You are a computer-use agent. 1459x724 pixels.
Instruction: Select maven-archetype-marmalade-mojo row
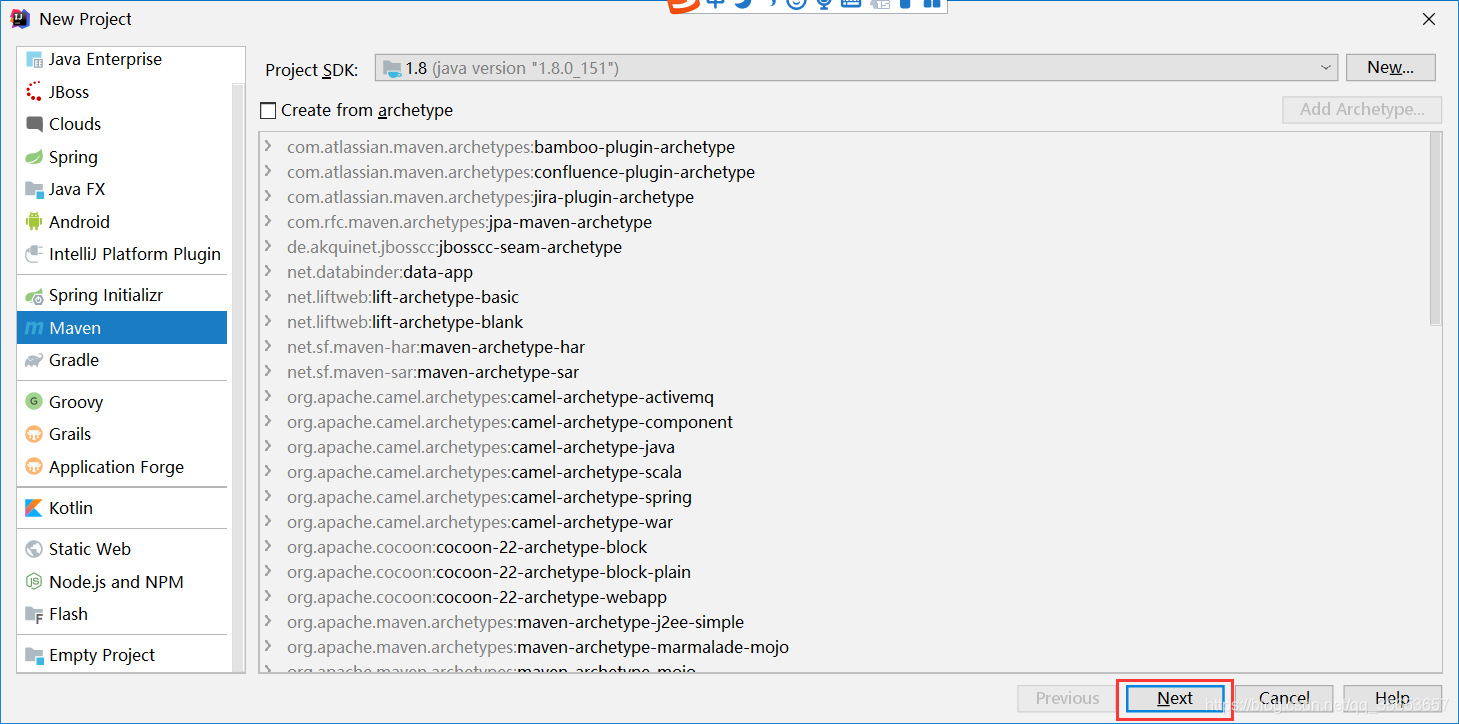[843, 647]
